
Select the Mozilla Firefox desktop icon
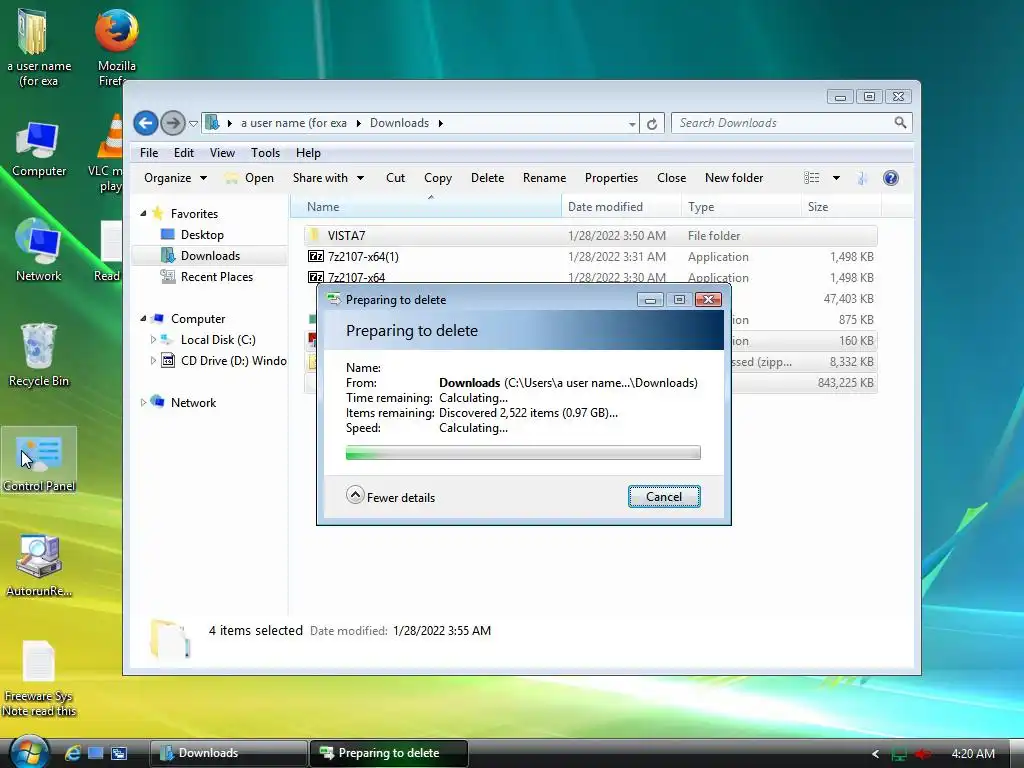pyautogui.click(x=116, y=47)
